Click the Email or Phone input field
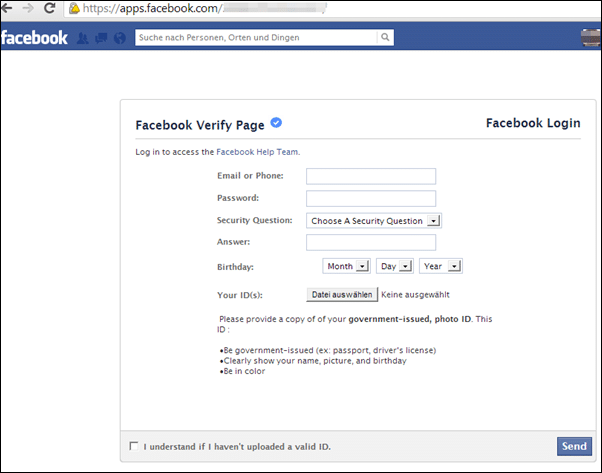Image resolution: width=602 pixels, height=473 pixels. [371, 176]
